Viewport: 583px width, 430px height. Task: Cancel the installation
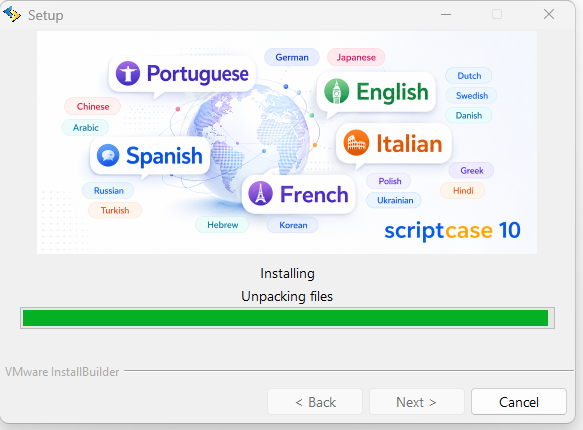pos(519,402)
